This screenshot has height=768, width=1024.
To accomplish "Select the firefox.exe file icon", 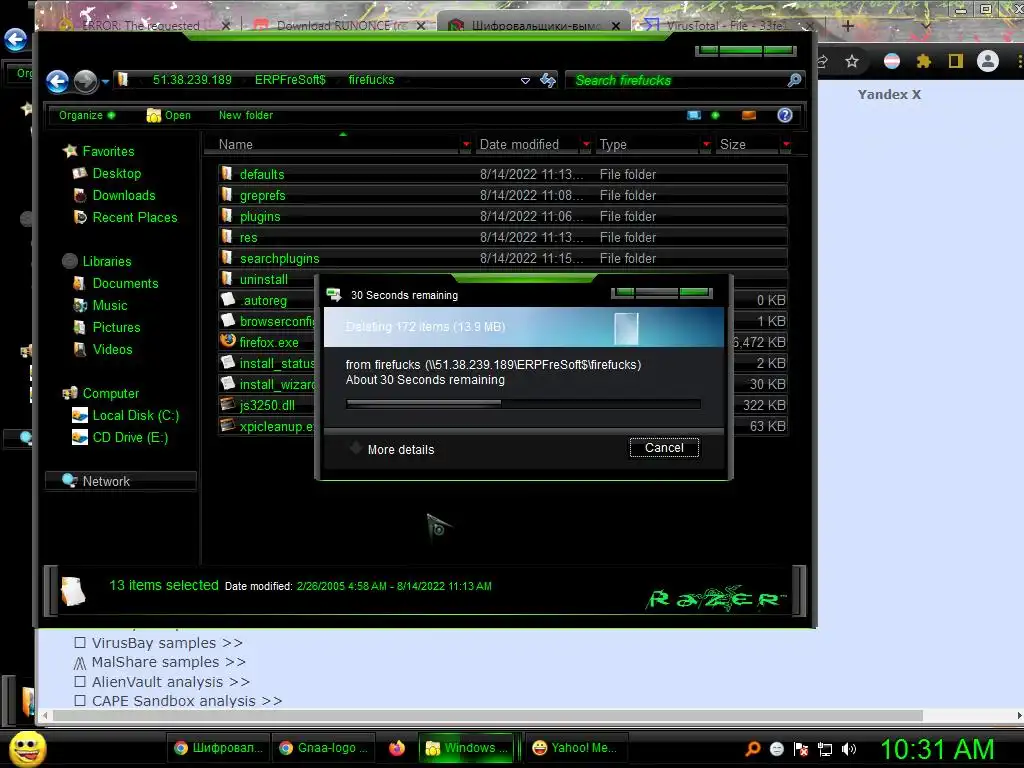I will click(x=228, y=341).
